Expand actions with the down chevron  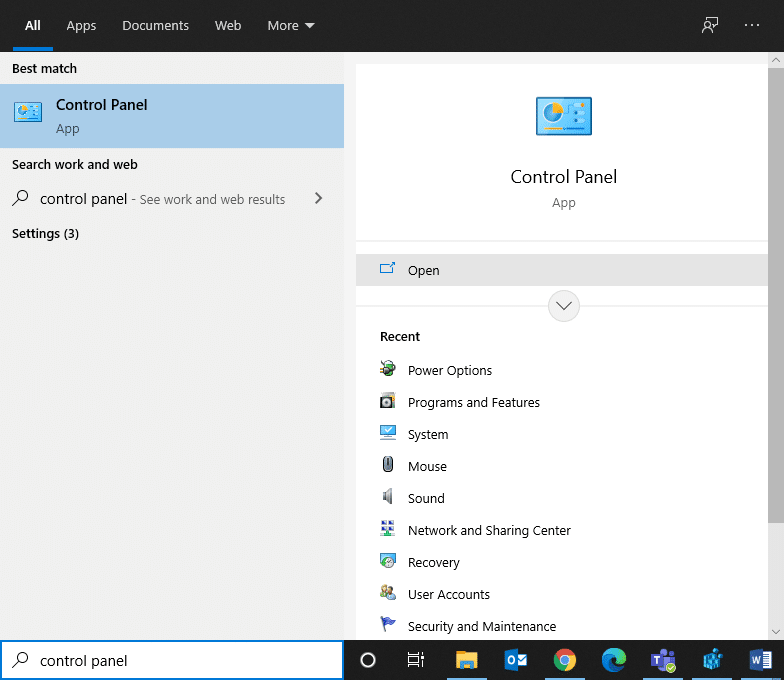click(x=564, y=306)
